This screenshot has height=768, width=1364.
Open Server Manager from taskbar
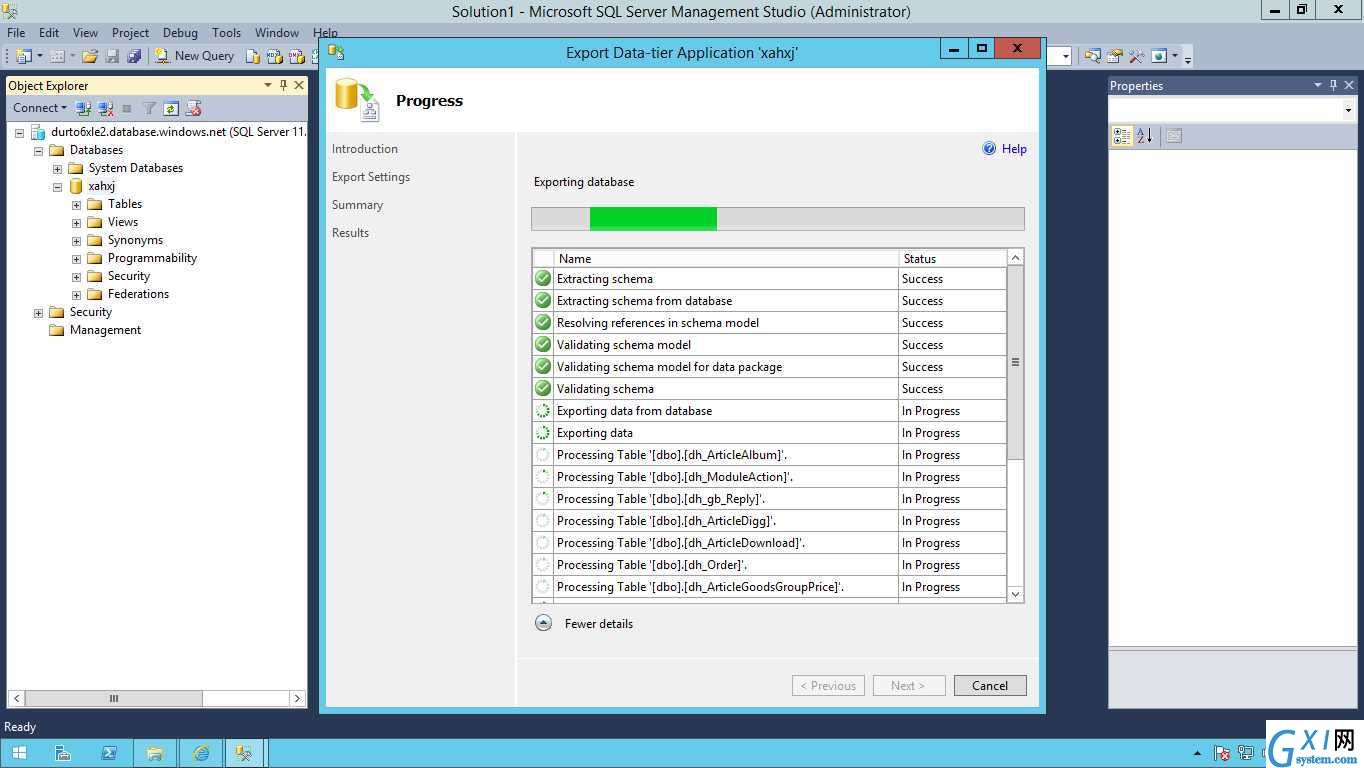coord(63,753)
